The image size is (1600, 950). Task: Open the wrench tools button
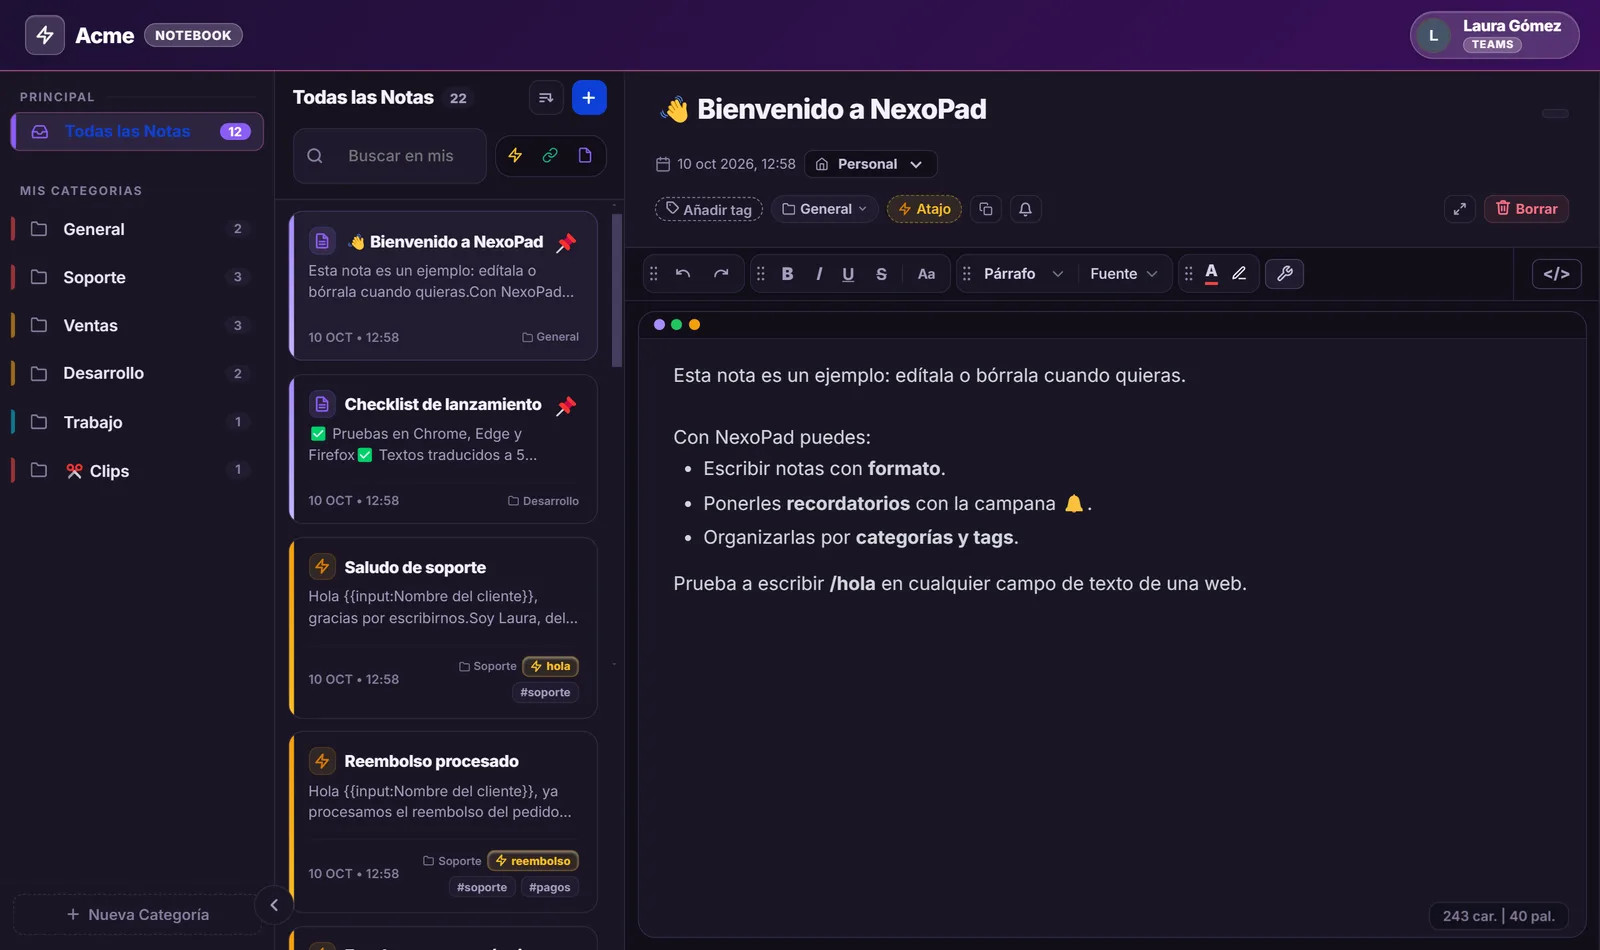coord(1285,273)
